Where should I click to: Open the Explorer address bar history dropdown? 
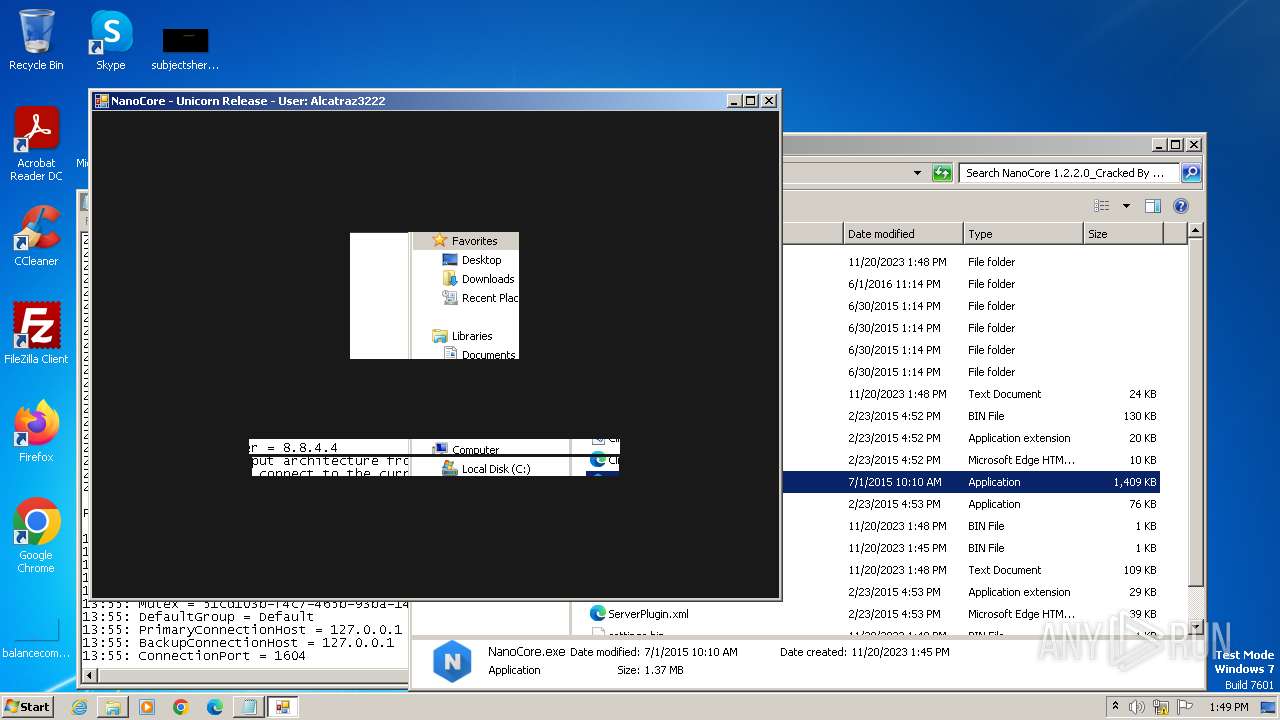[x=917, y=173]
